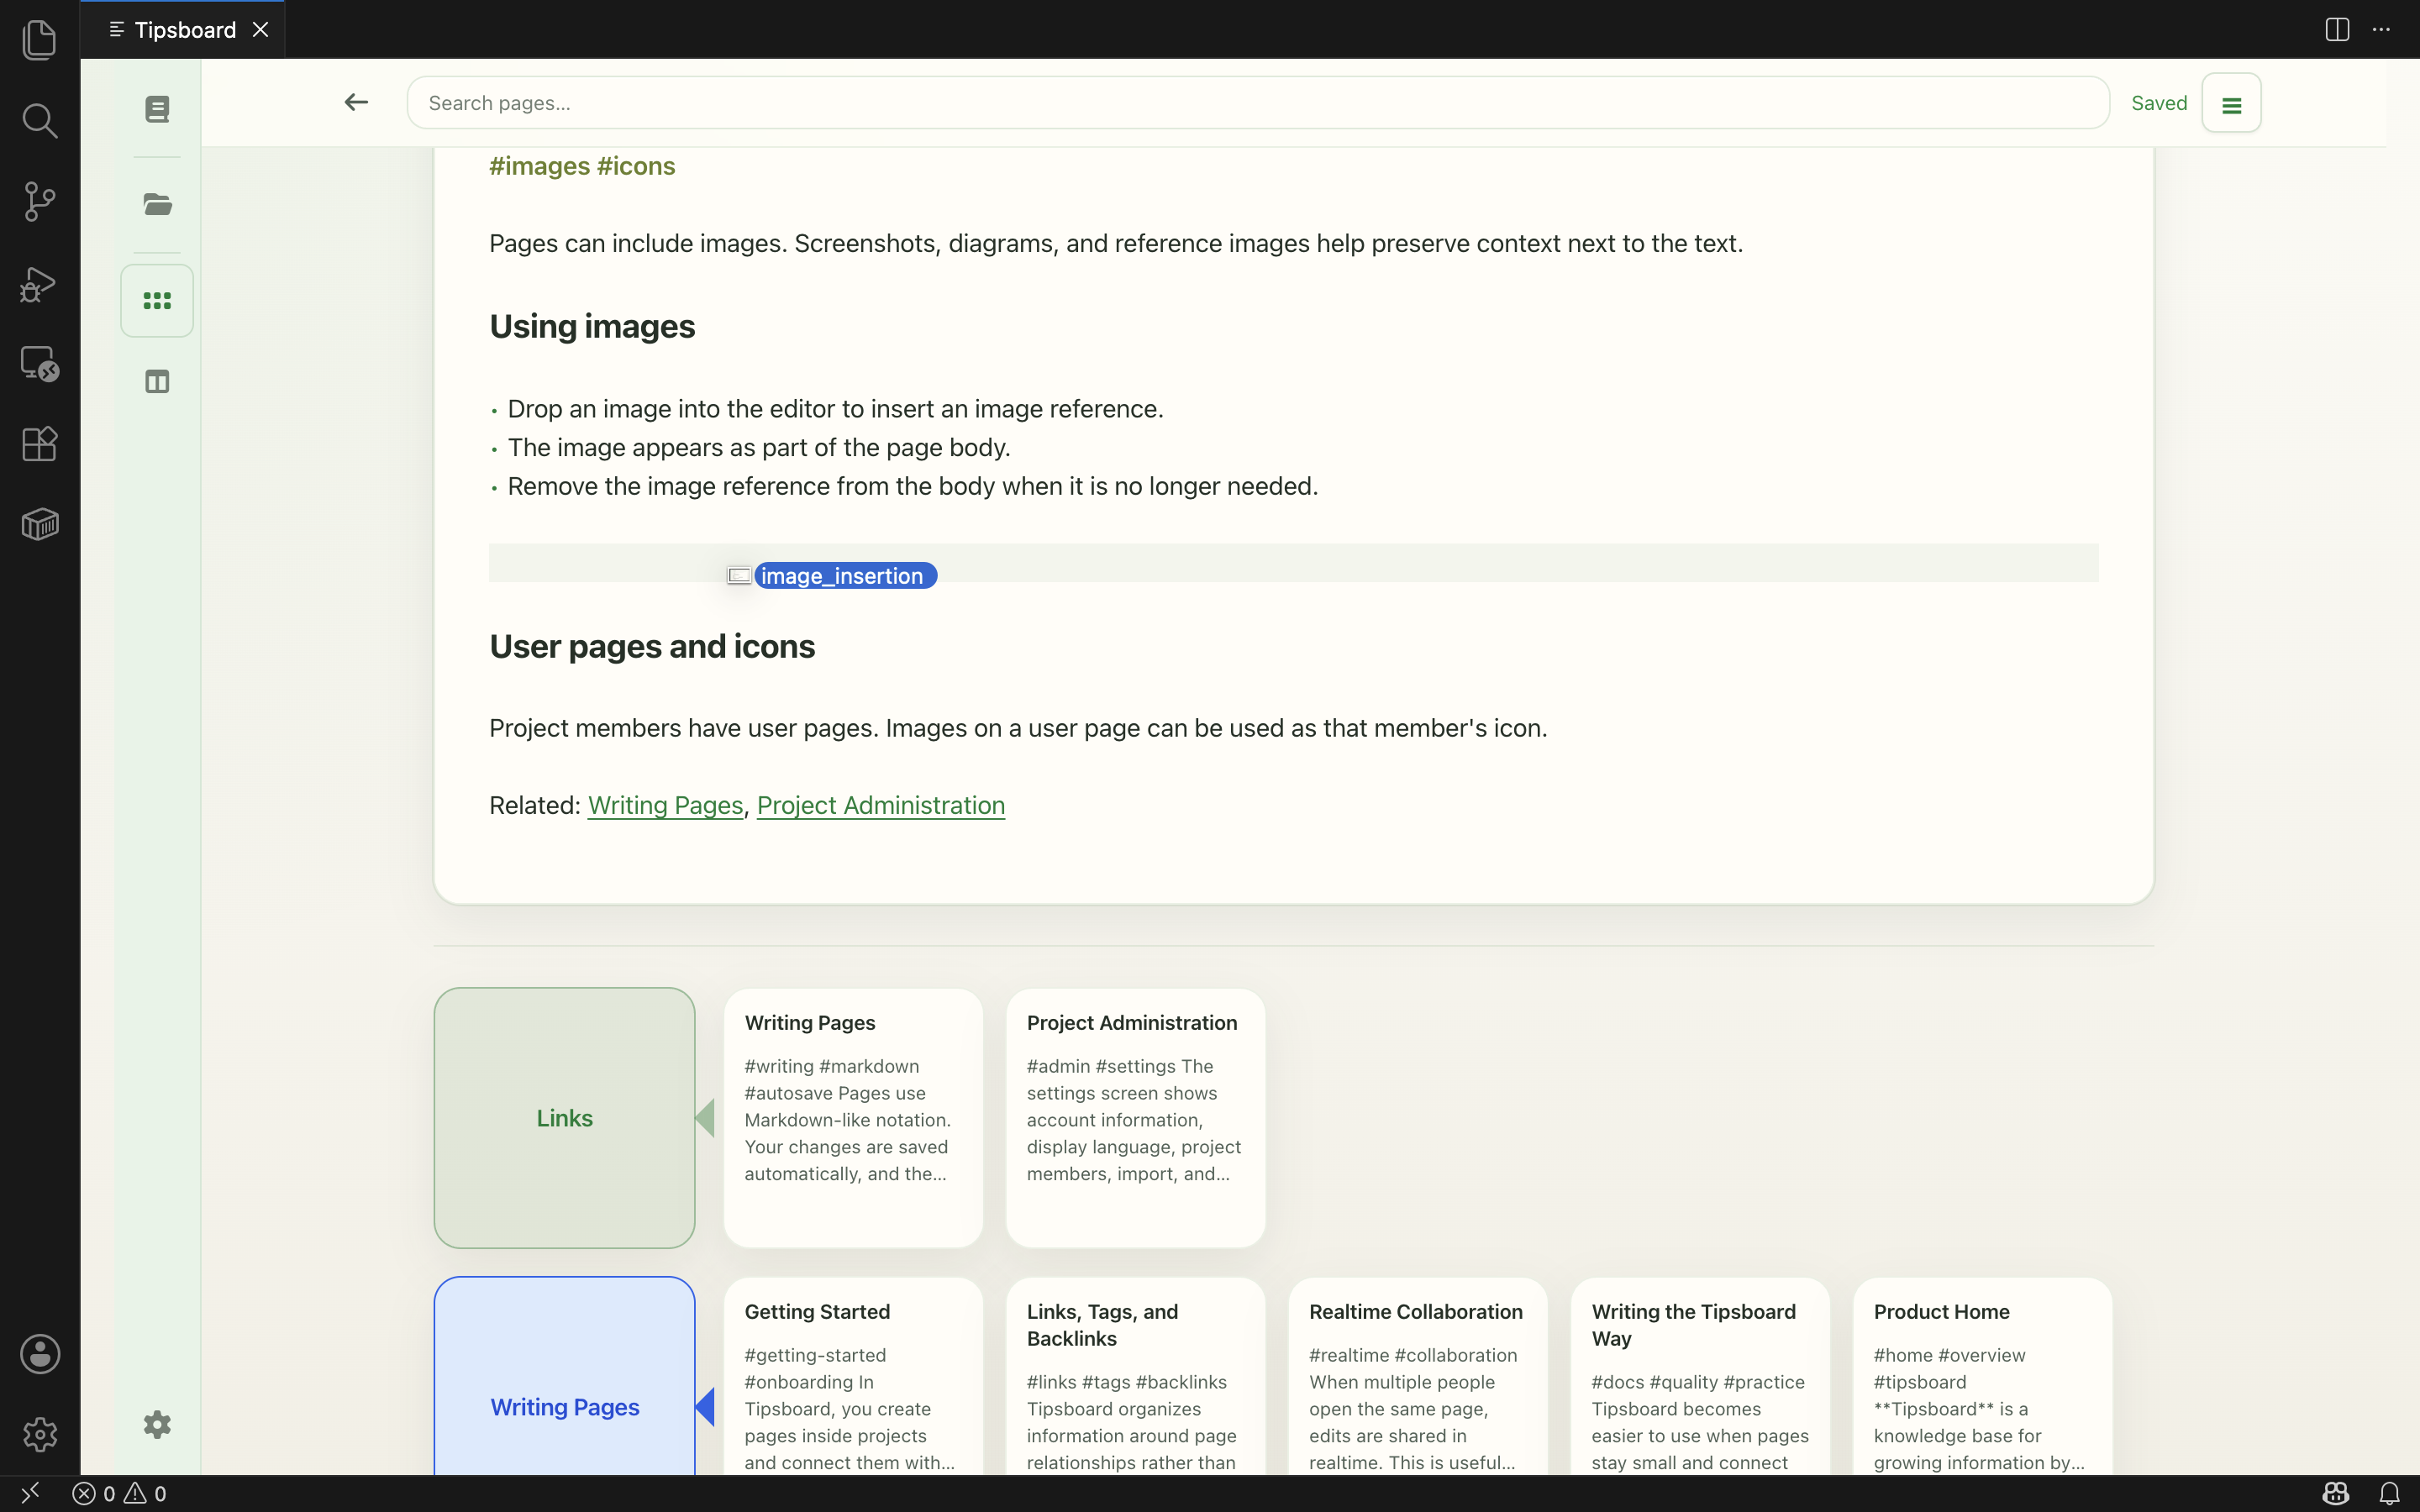This screenshot has height=1512, width=2420.
Task: Open the Project Administration page card
Action: [x=1135, y=1118]
